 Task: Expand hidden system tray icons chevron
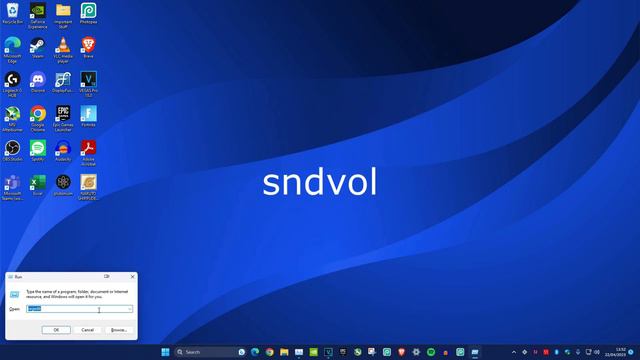coord(514,352)
